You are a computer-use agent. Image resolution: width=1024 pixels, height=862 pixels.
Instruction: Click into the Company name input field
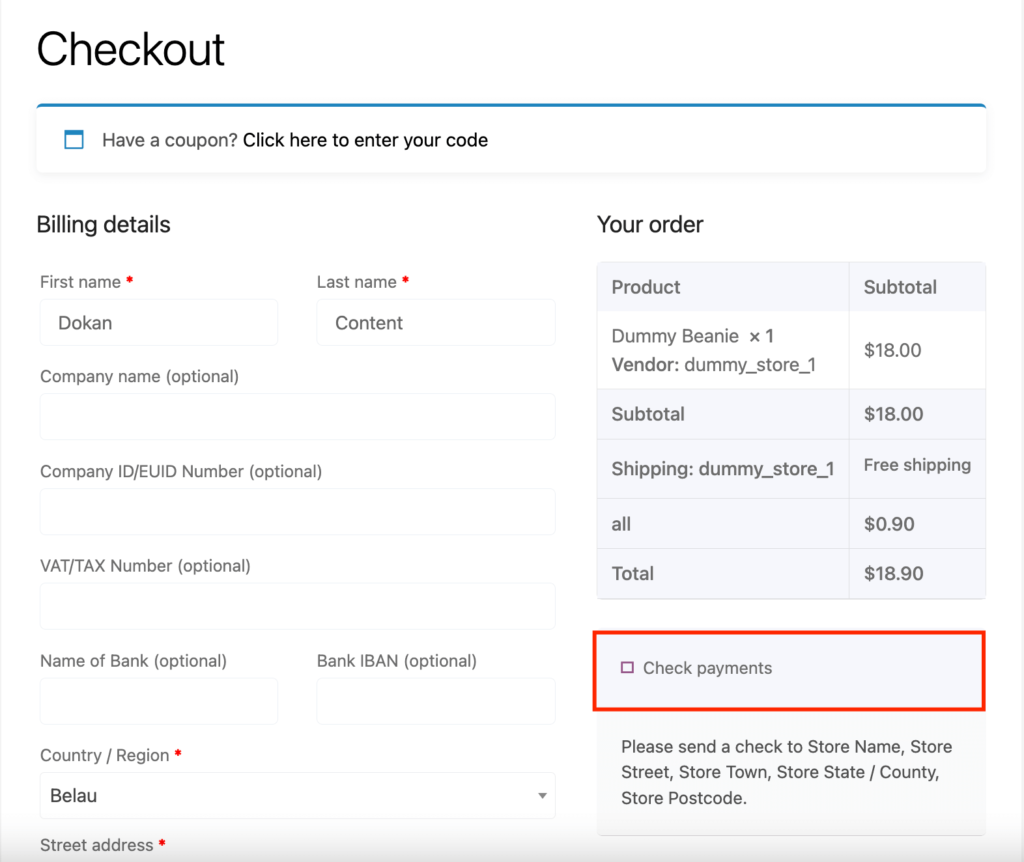click(x=298, y=417)
